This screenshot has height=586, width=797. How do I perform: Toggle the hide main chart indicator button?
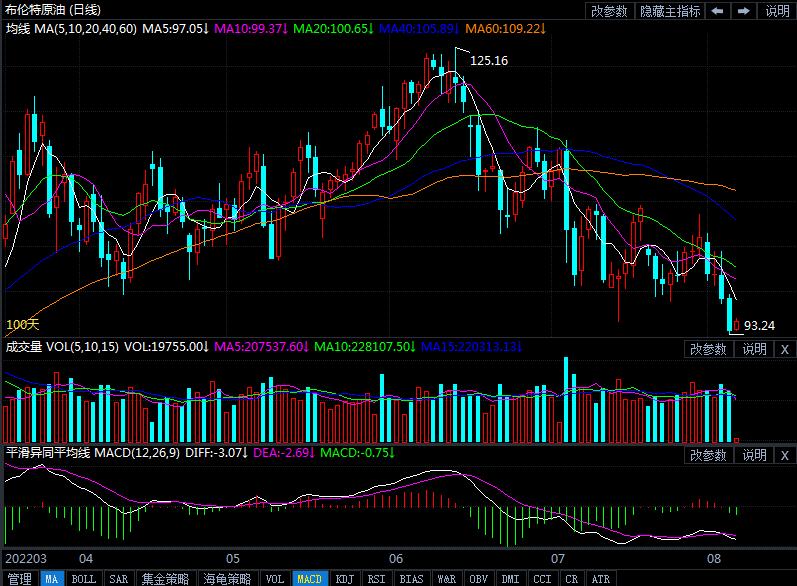click(670, 11)
